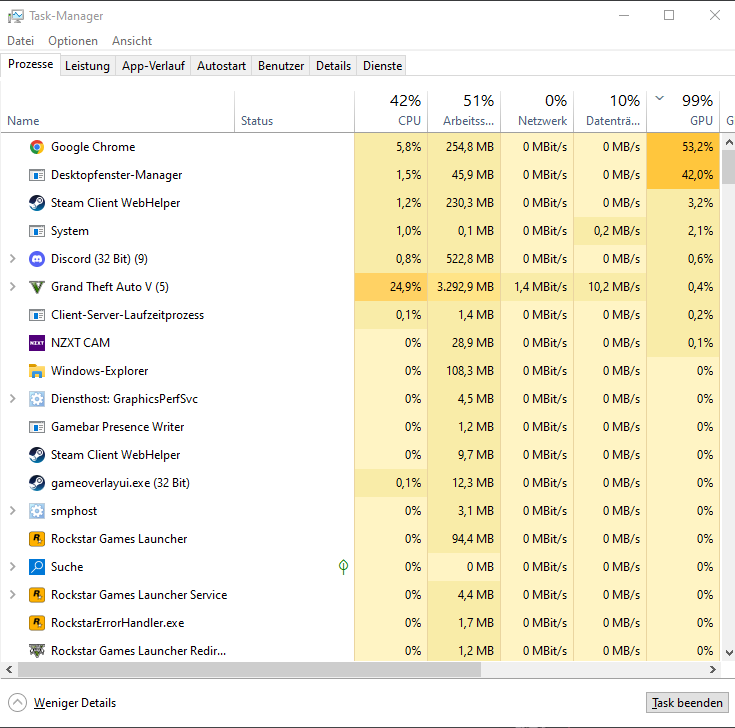Click the vertical scrollbar down arrow
735x728 pixels.
tap(728, 653)
